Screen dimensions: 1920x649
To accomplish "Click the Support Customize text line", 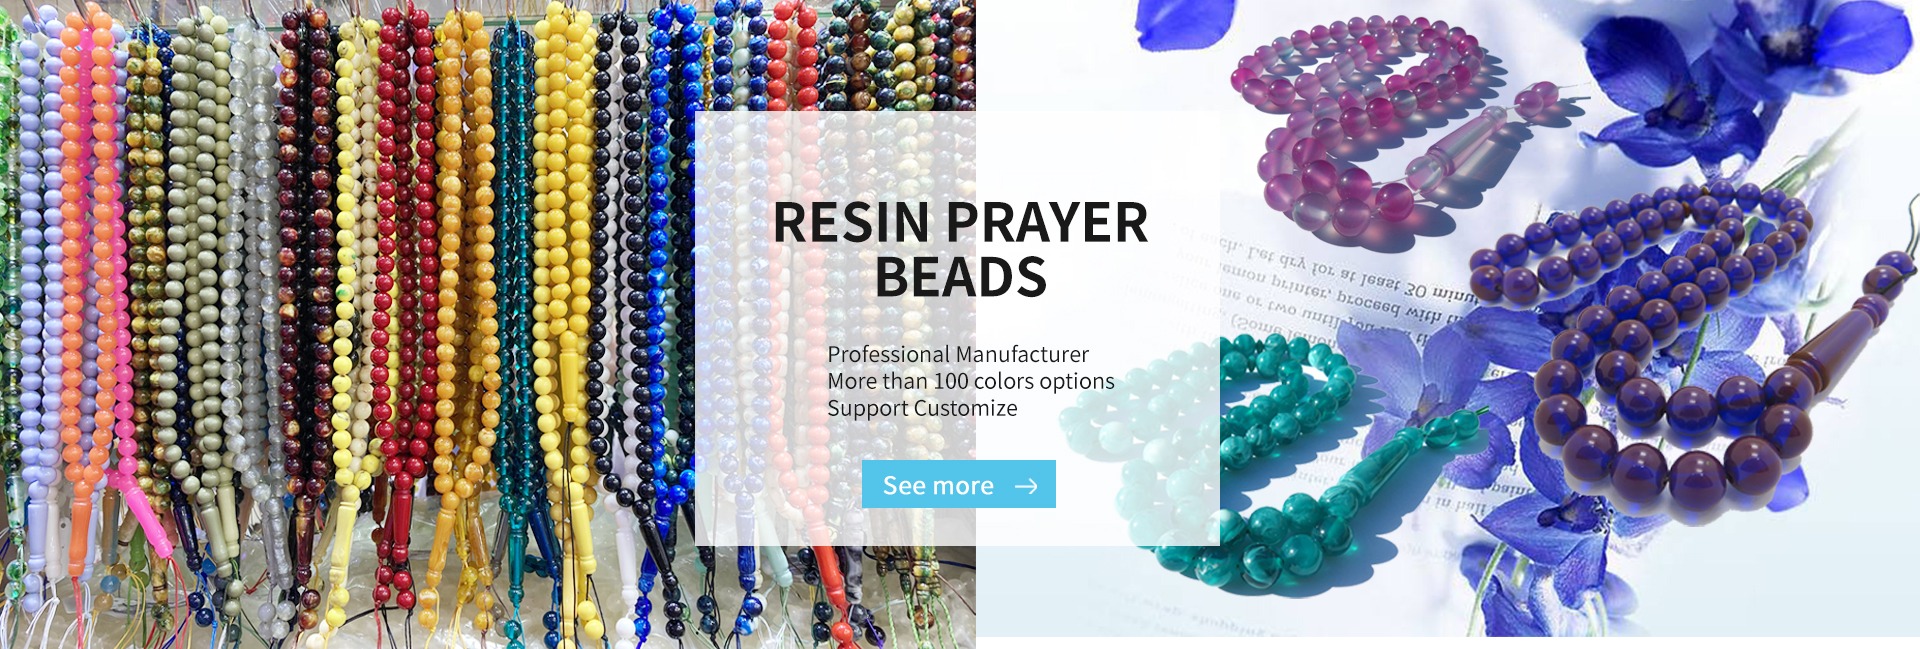I will pyautogui.click(x=922, y=408).
